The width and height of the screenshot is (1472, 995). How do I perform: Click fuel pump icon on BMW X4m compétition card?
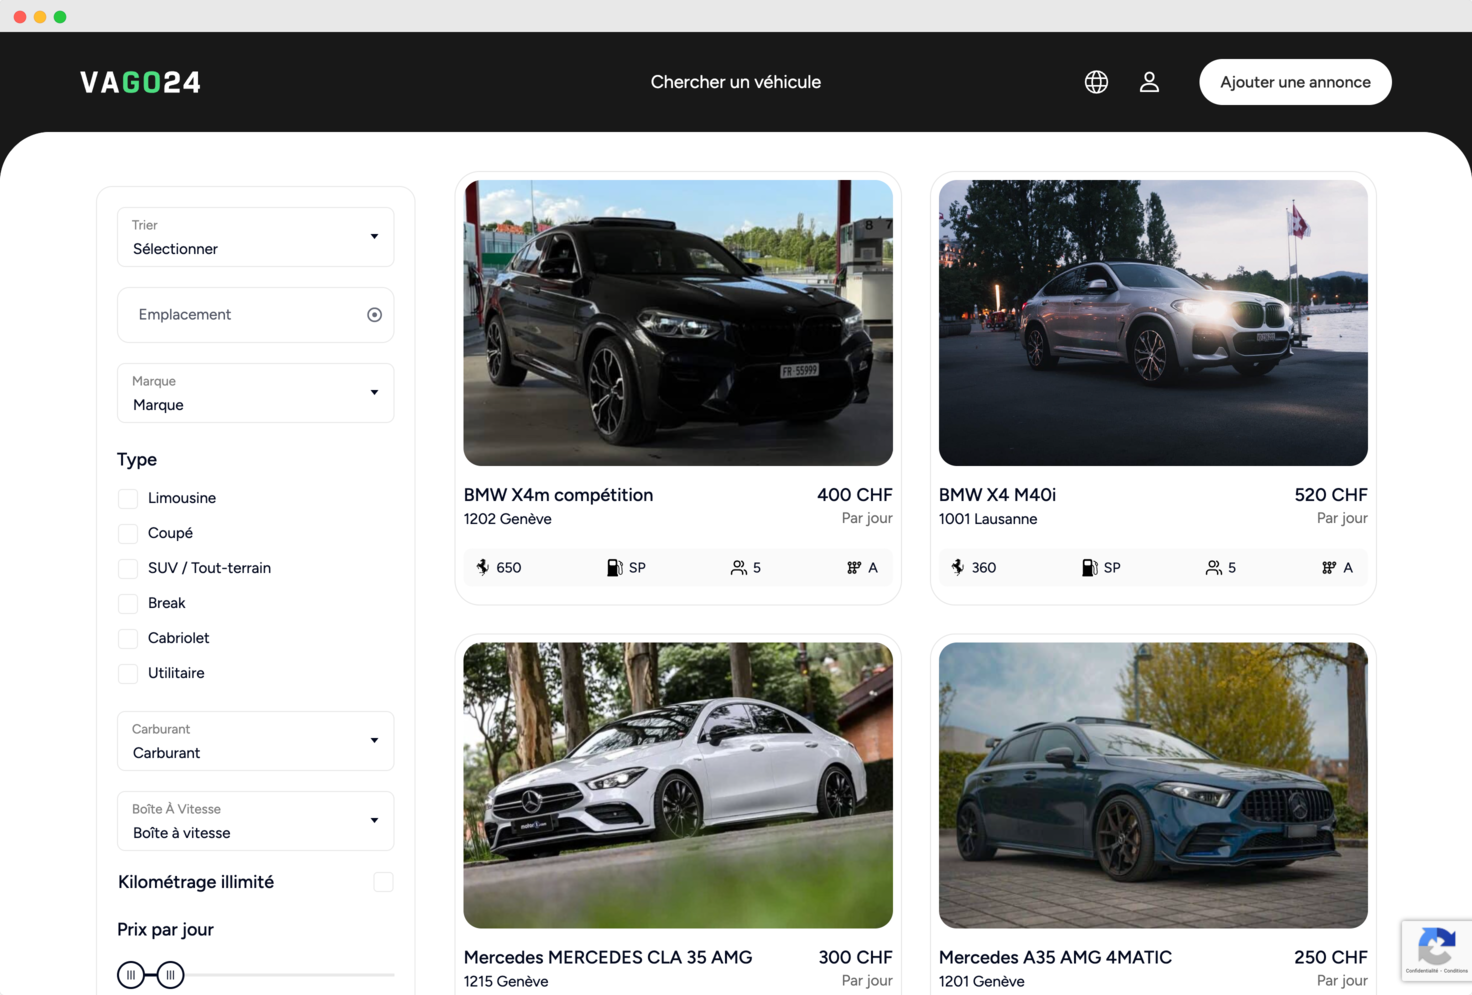tap(614, 567)
